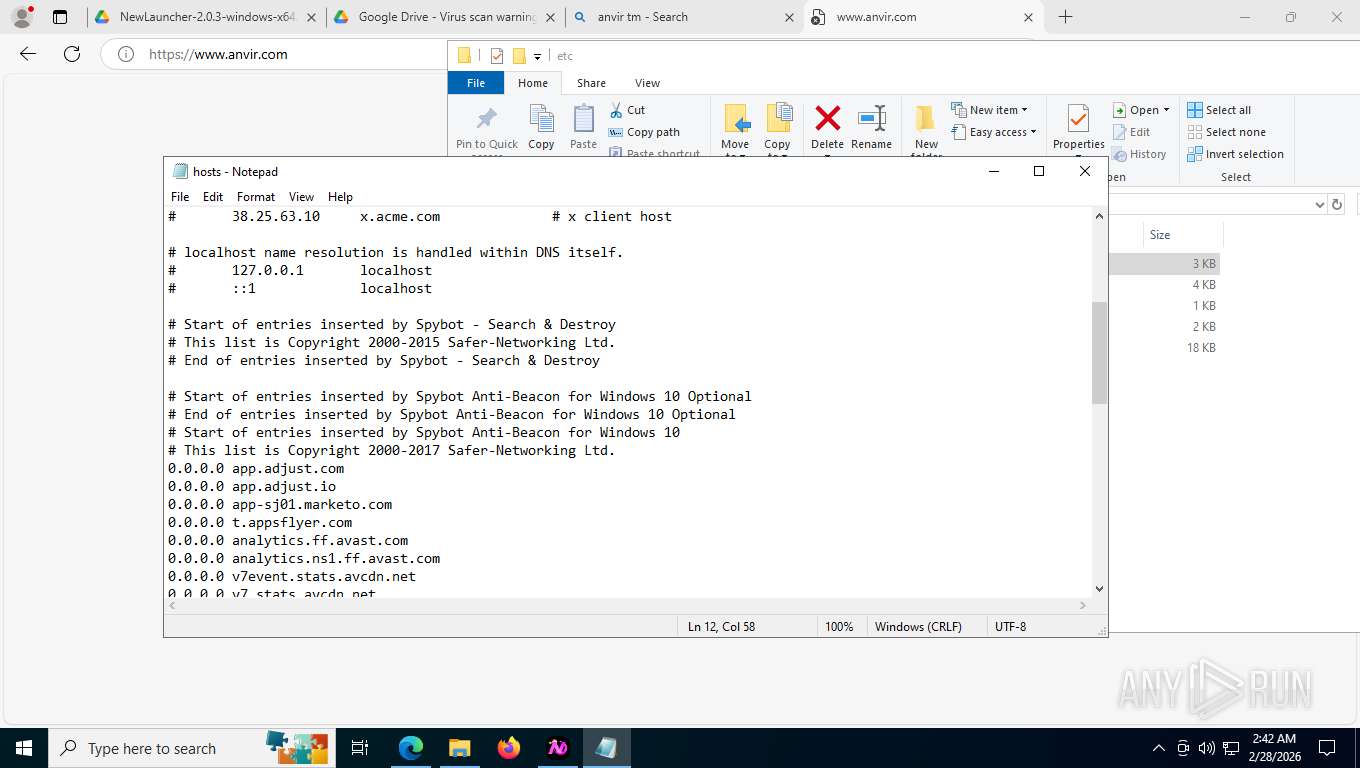Click the Size column header in Explorer

[1183, 235]
